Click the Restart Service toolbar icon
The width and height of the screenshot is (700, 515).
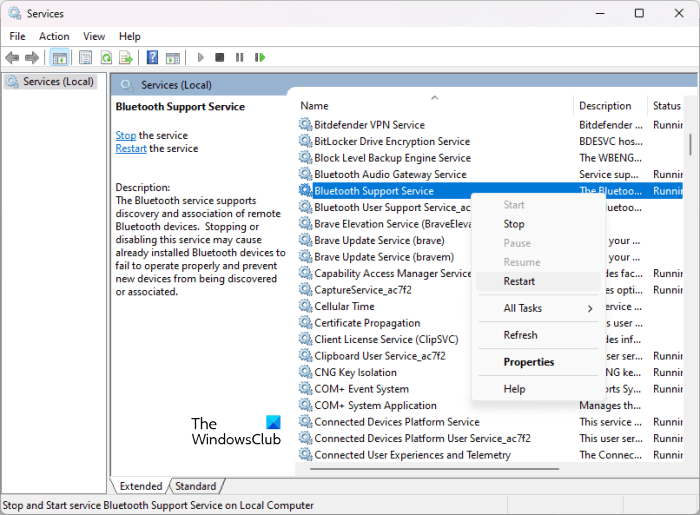click(260, 58)
